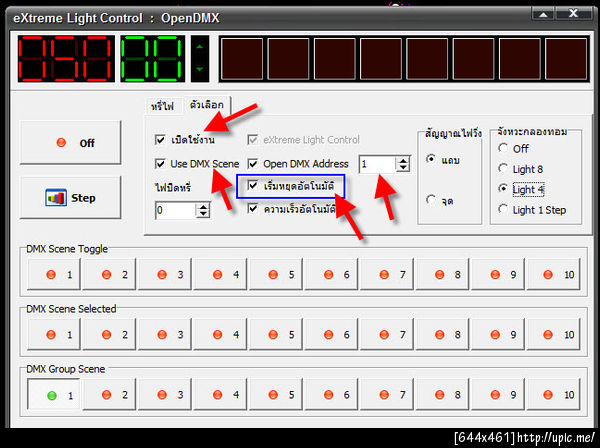The height and width of the screenshot is (448, 600).
Task: Click the Off power button
Action: (x=70, y=143)
